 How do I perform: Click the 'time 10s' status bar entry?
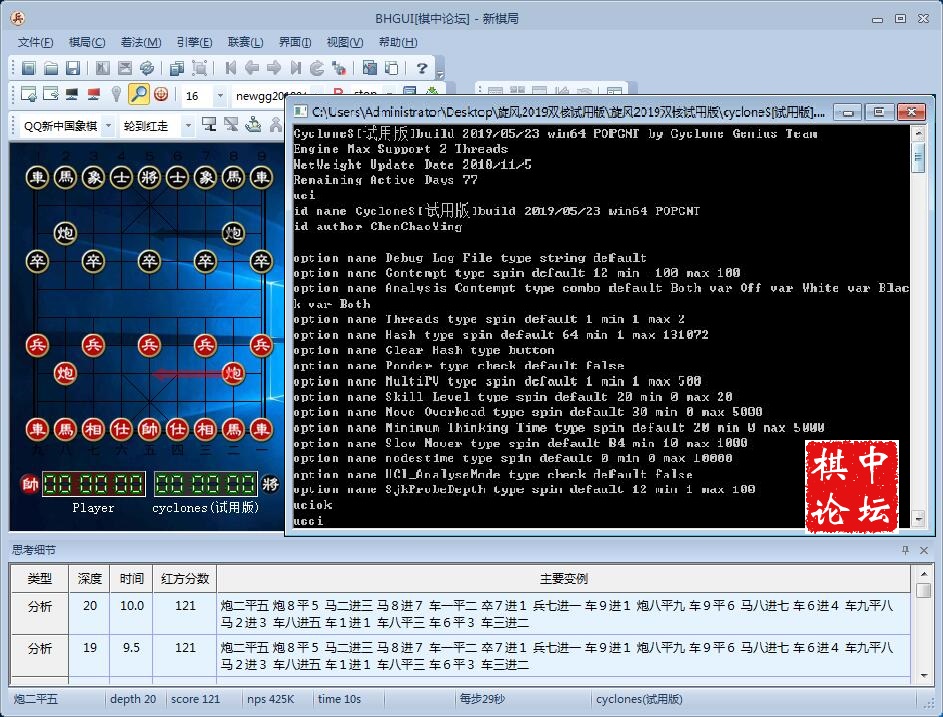(339, 699)
